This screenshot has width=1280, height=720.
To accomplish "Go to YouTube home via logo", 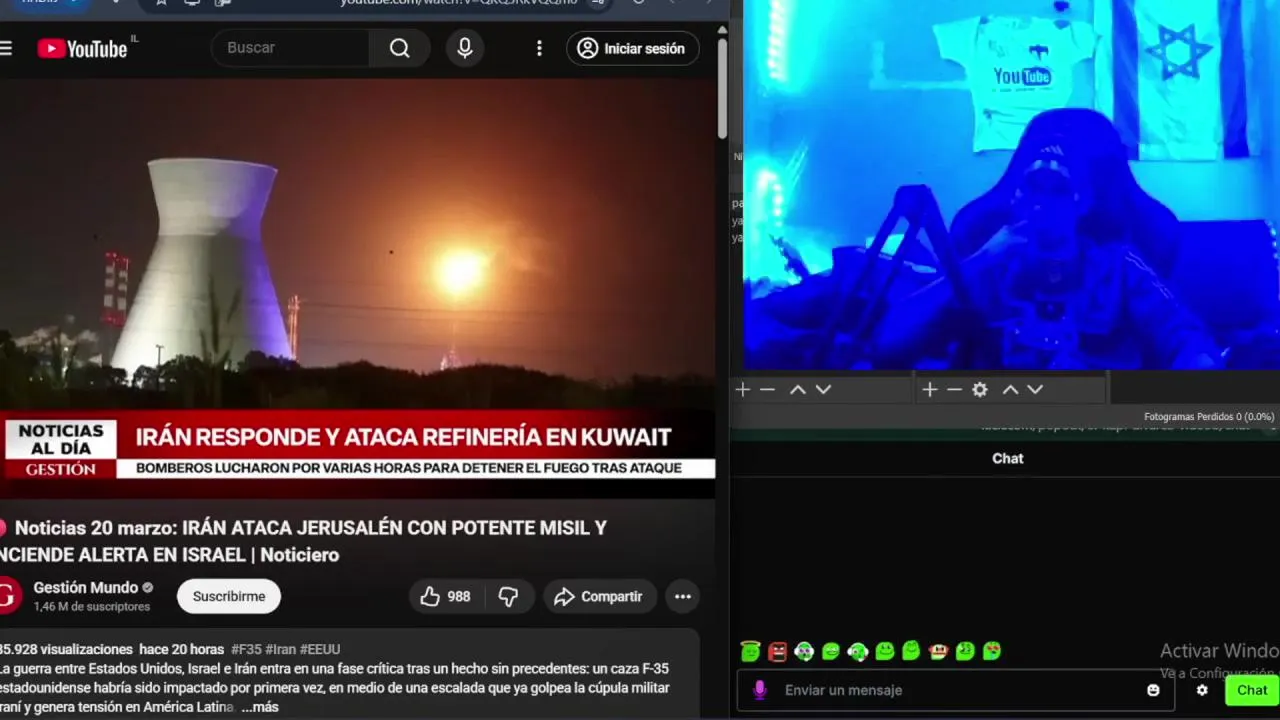I will coord(83,48).
